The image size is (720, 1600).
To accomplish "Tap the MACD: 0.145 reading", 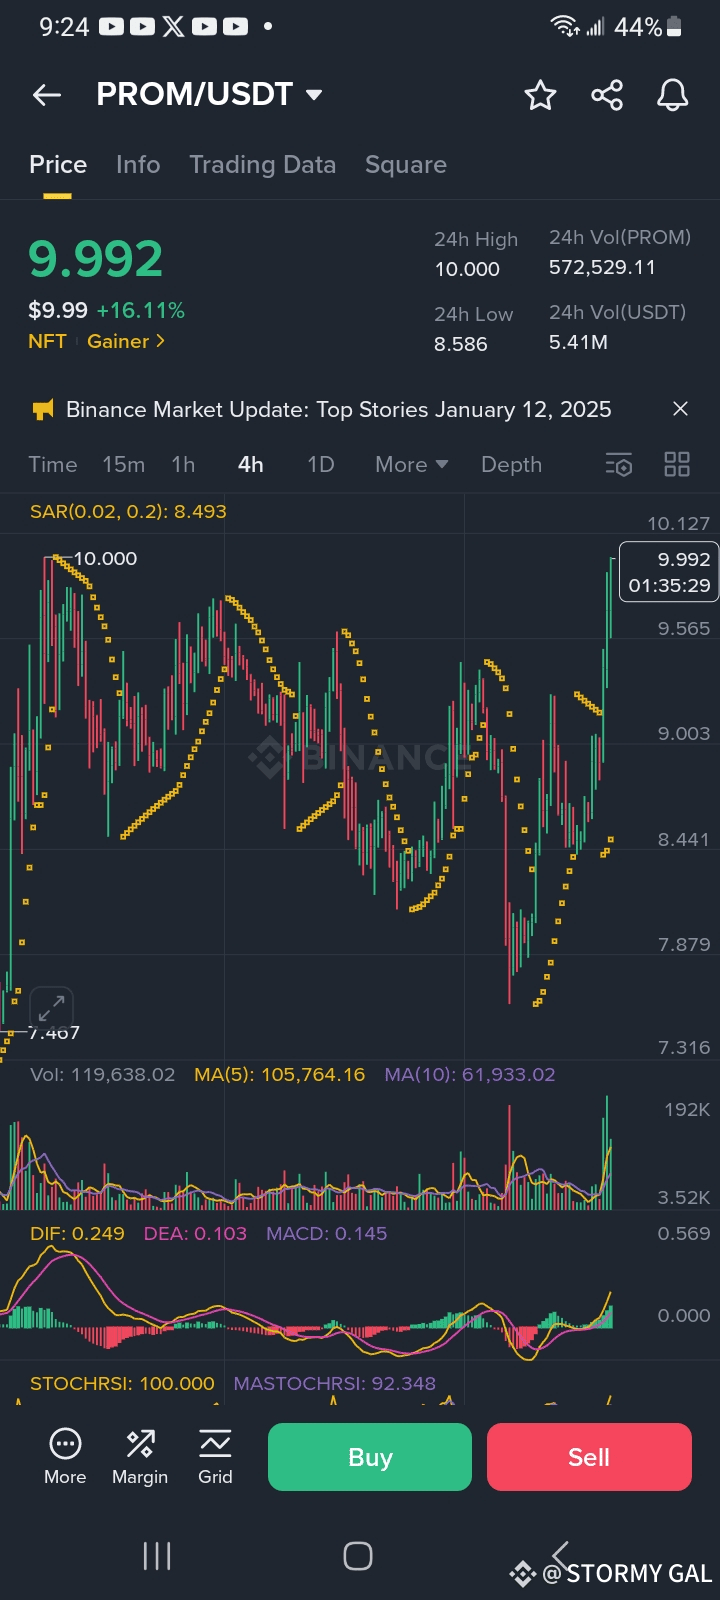I will coord(326,1233).
